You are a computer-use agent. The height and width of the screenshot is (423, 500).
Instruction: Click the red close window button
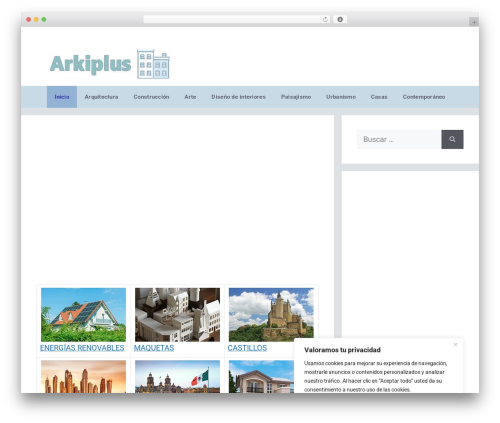click(29, 19)
